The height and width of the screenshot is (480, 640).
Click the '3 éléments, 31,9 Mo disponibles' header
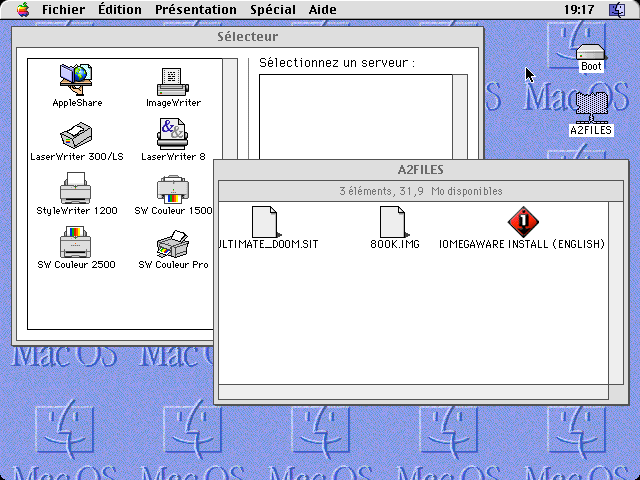pos(420,191)
